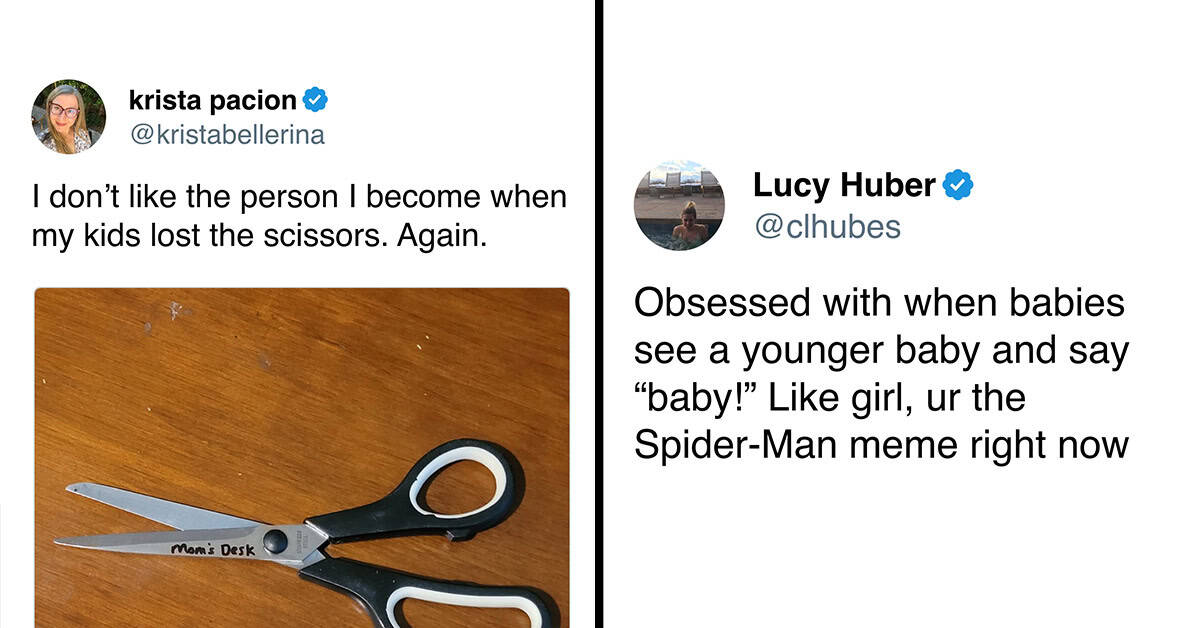Click the scissors' pivot screw

pyautogui.click(x=274, y=542)
